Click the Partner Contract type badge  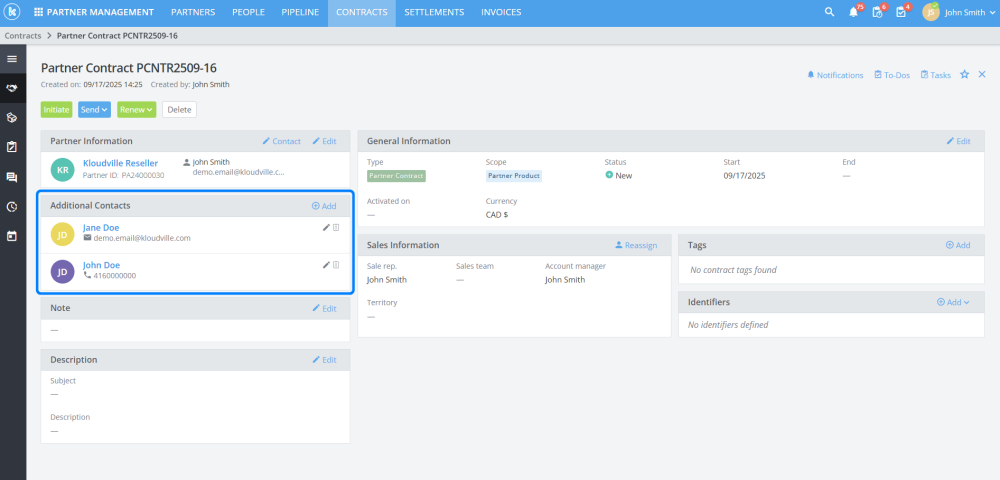tap(396, 176)
